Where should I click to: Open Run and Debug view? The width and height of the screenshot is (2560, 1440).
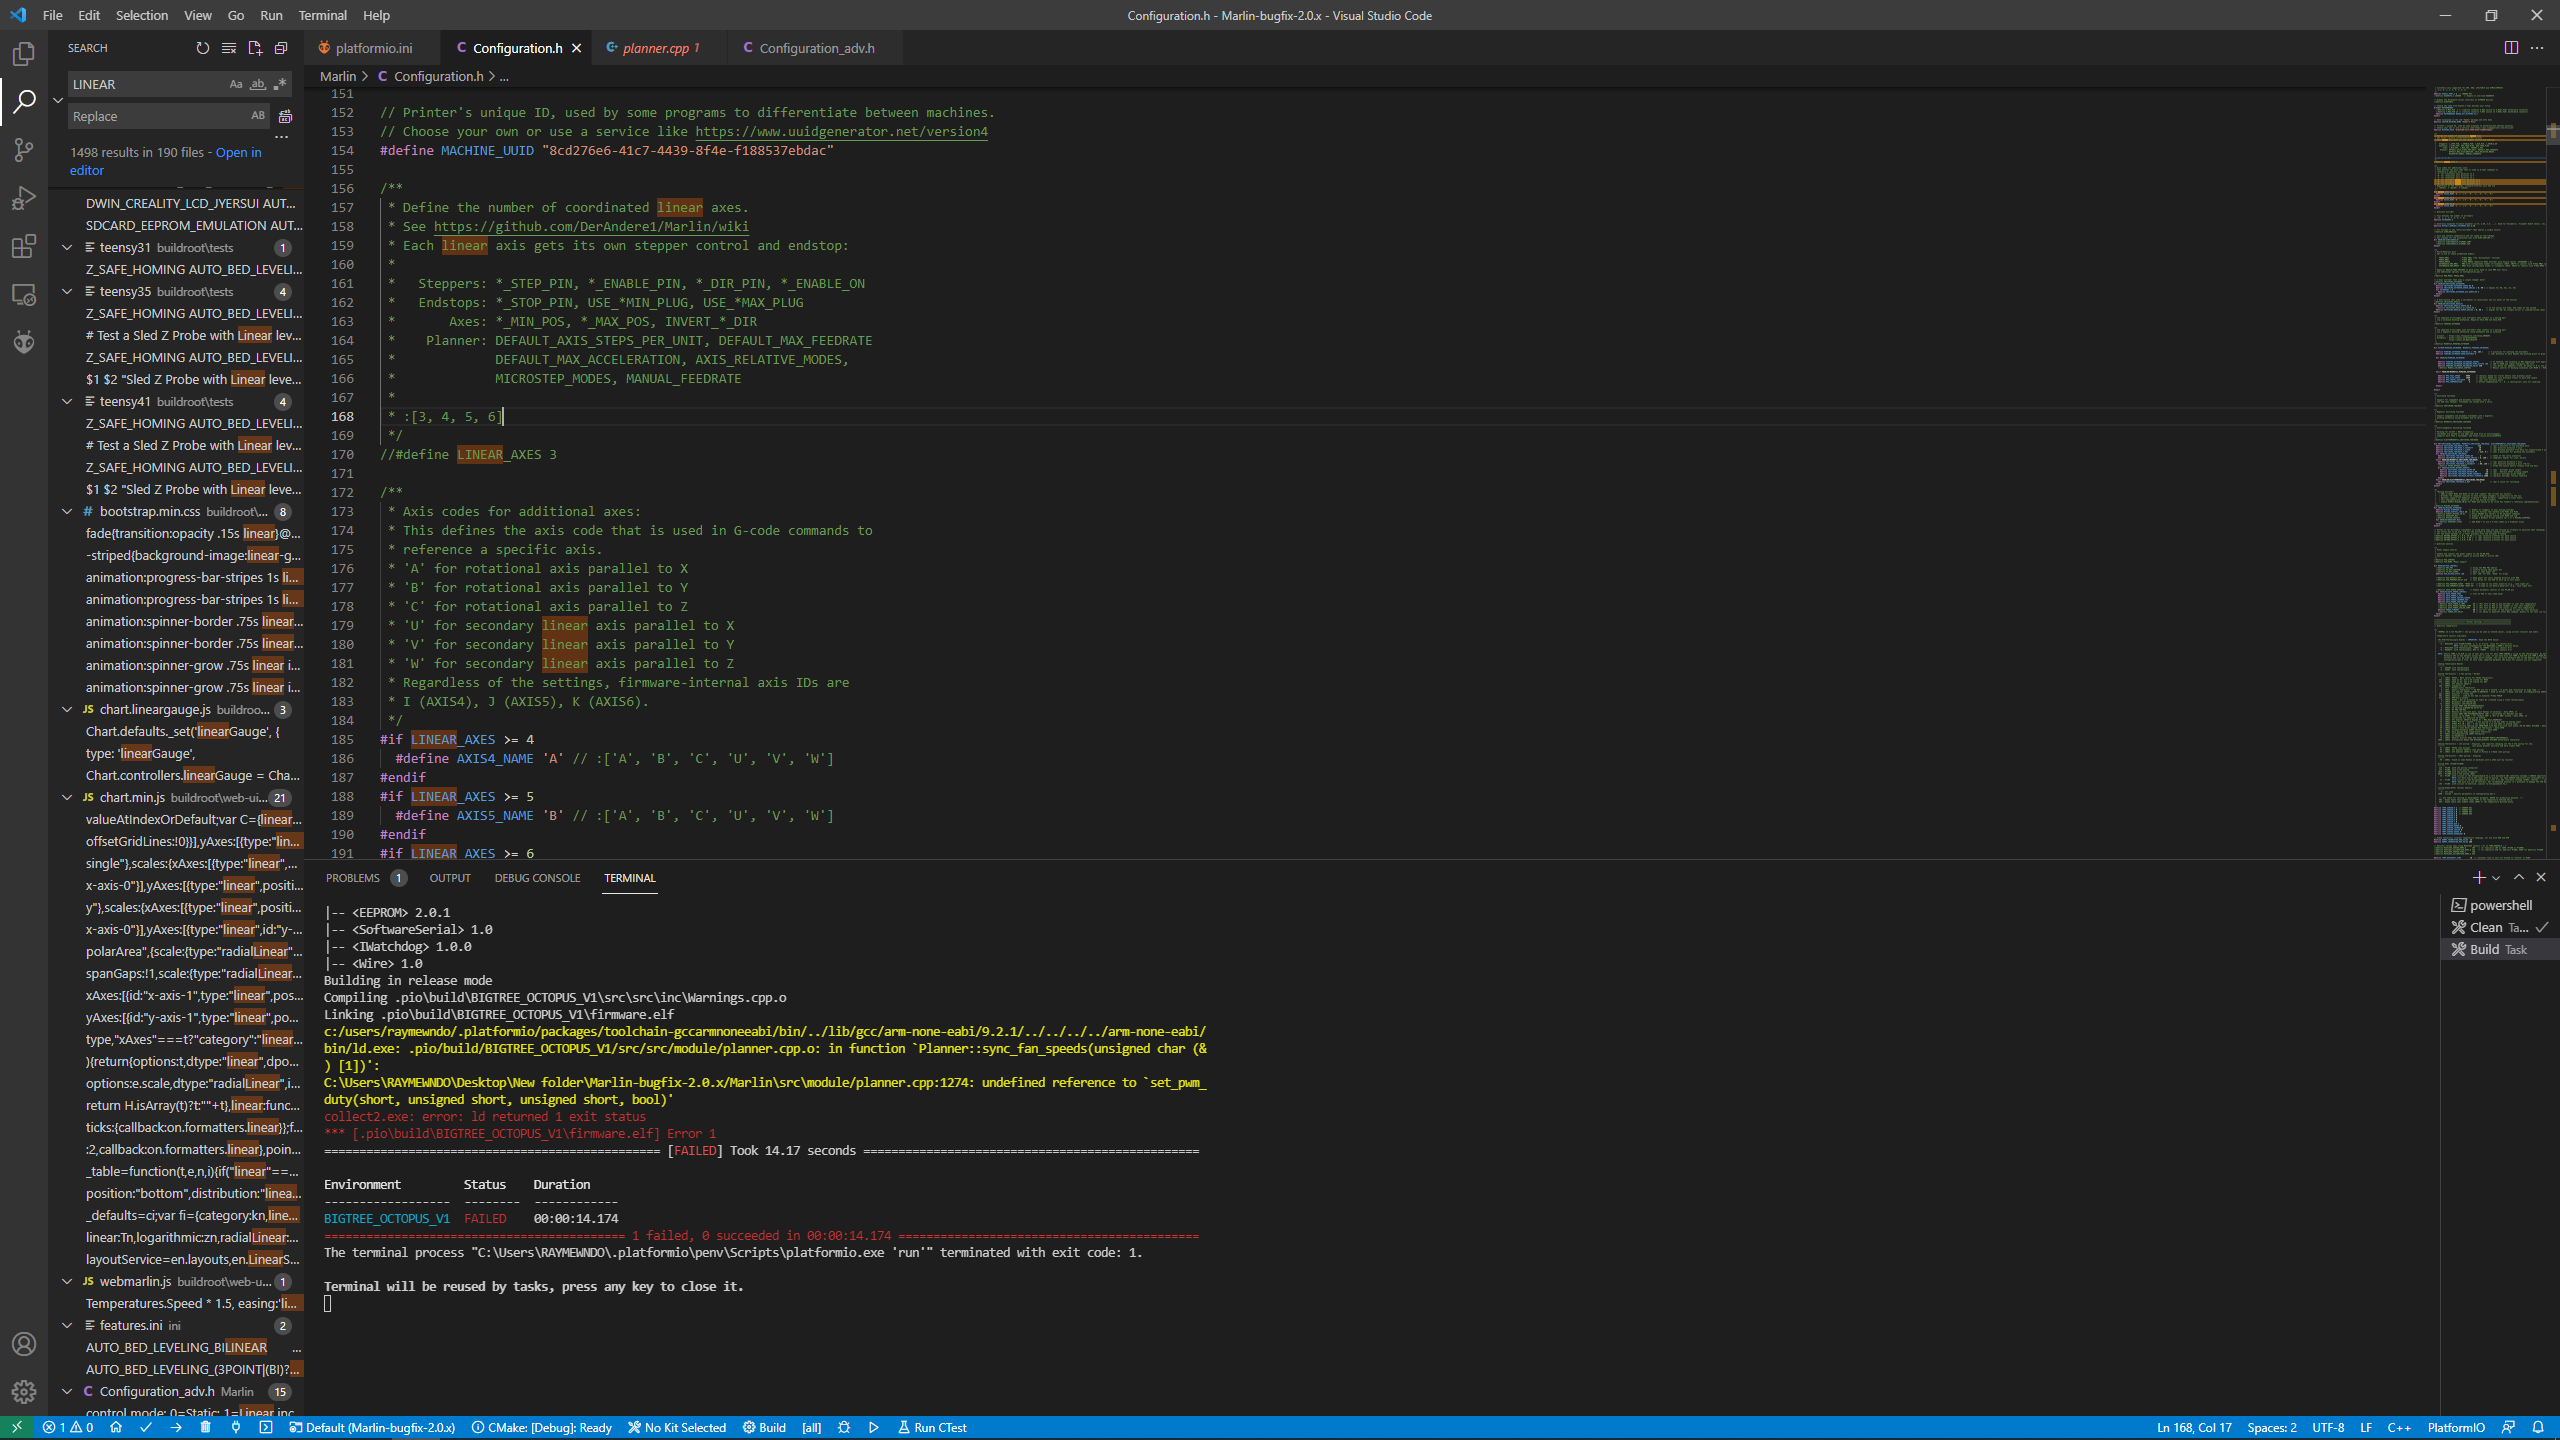point(24,198)
